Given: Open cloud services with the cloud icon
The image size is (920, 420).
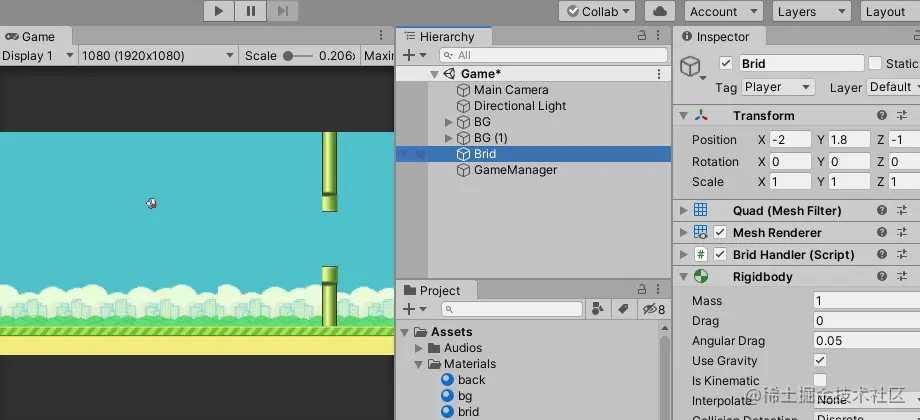Looking at the screenshot, I should tap(659, 11).
